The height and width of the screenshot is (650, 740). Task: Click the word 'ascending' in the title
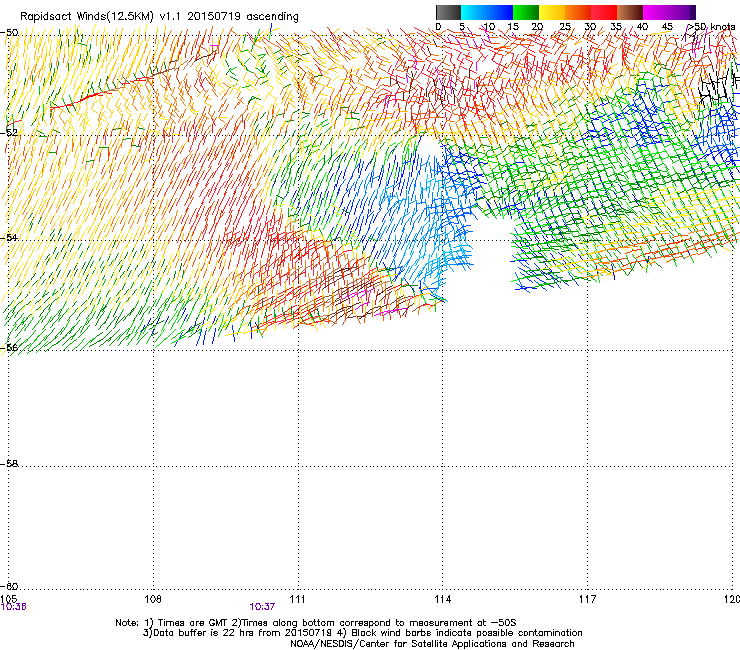coord(272,17)
